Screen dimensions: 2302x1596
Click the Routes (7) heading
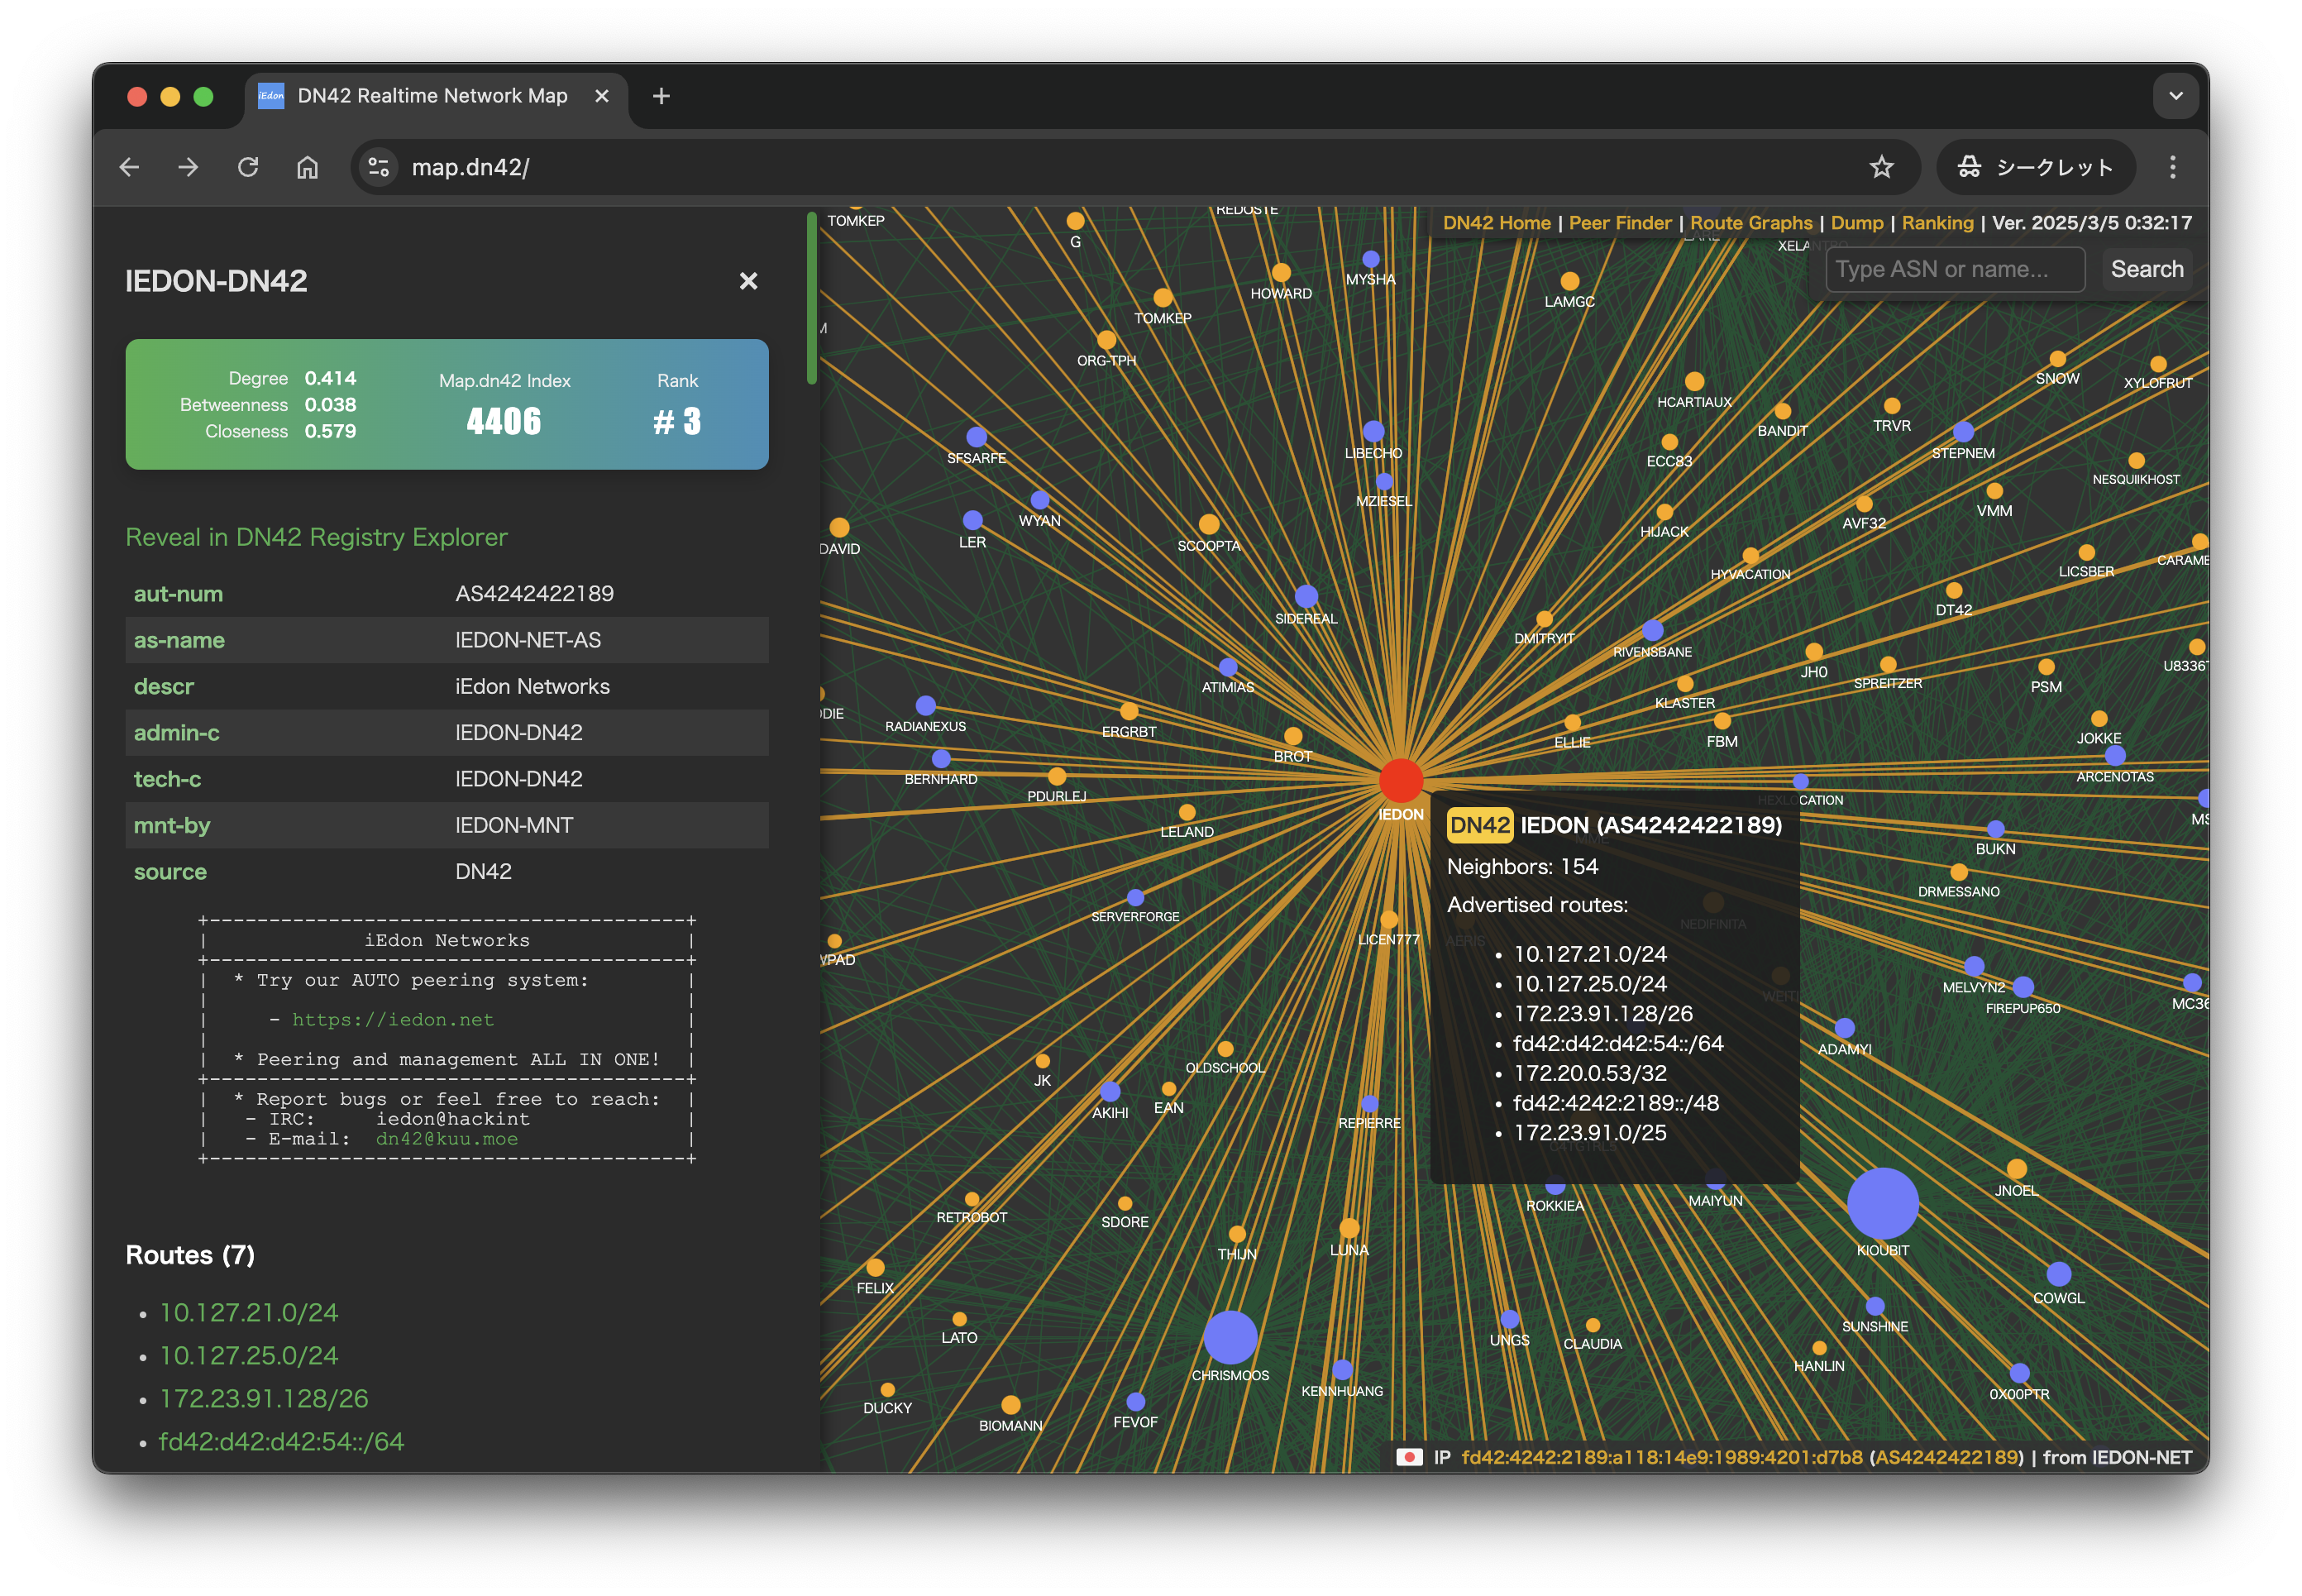(190, 1255)
